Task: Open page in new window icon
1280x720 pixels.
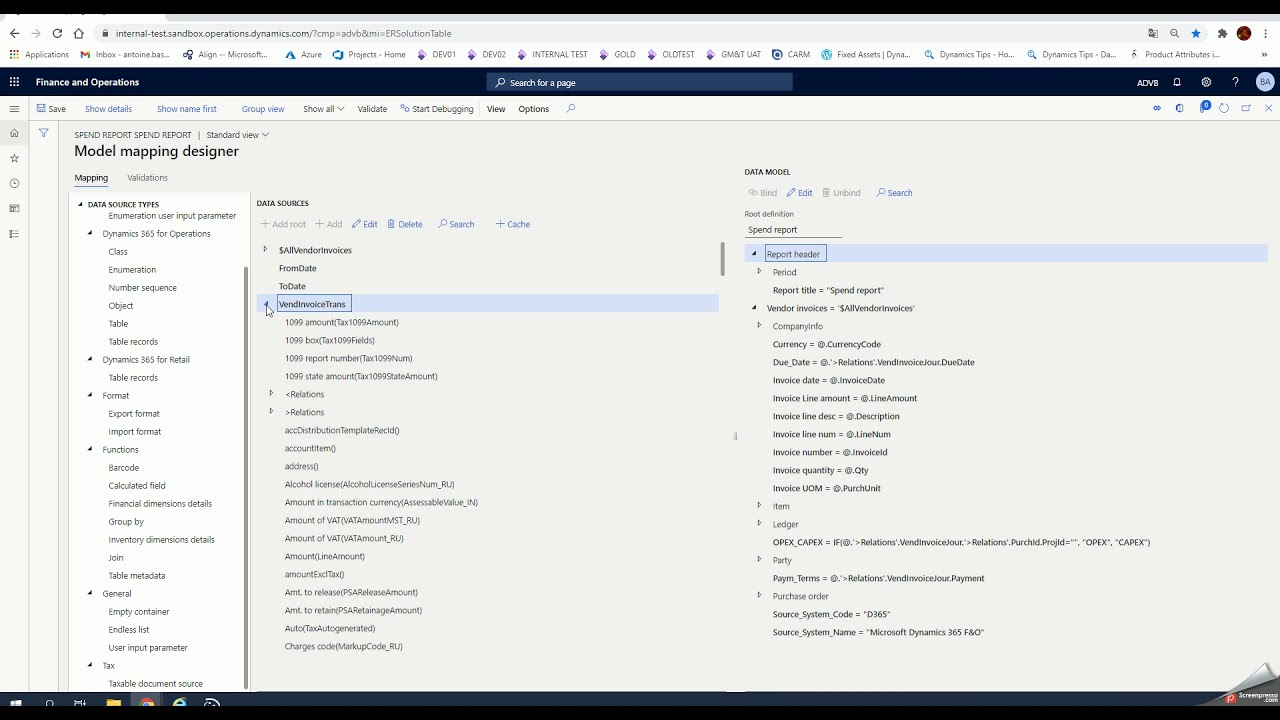Action: pyautogui.click(x=1246, y=108)
